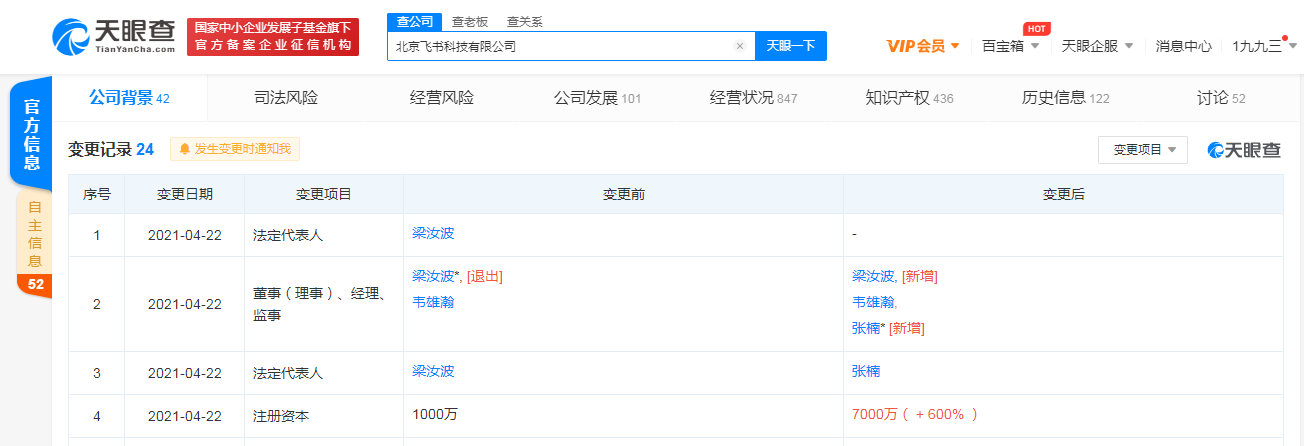Viewport: 1304px width, 446px height.
Task: Click the company name search input field
Action: pos(560,46)
